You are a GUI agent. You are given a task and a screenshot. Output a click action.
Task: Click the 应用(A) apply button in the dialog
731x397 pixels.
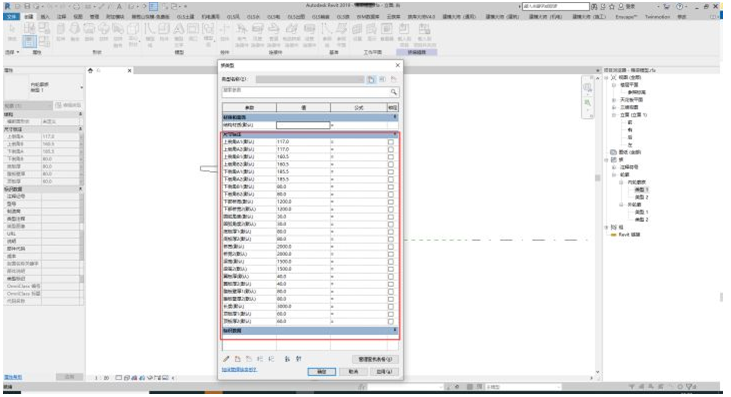[x=385, y=371]
